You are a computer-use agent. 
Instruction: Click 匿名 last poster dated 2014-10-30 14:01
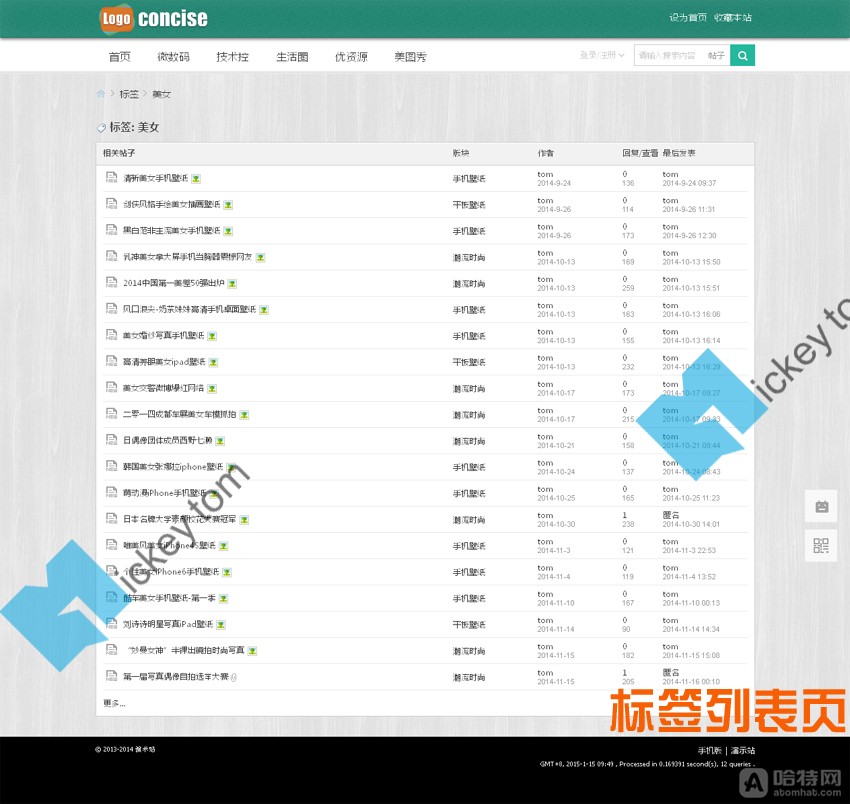click(671, 515)
